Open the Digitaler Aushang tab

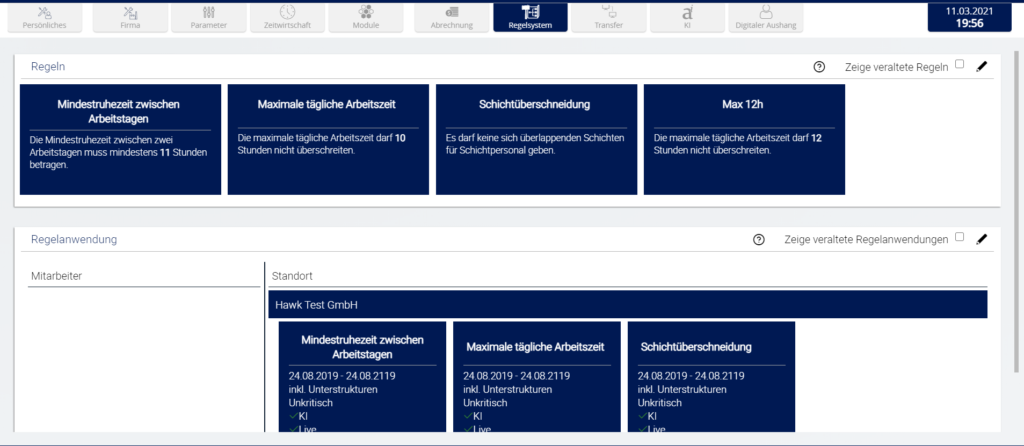pos(766,16)
